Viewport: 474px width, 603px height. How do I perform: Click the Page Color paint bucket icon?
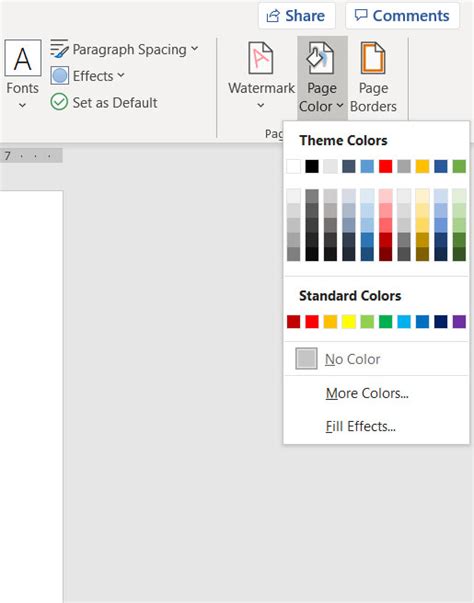321,58
